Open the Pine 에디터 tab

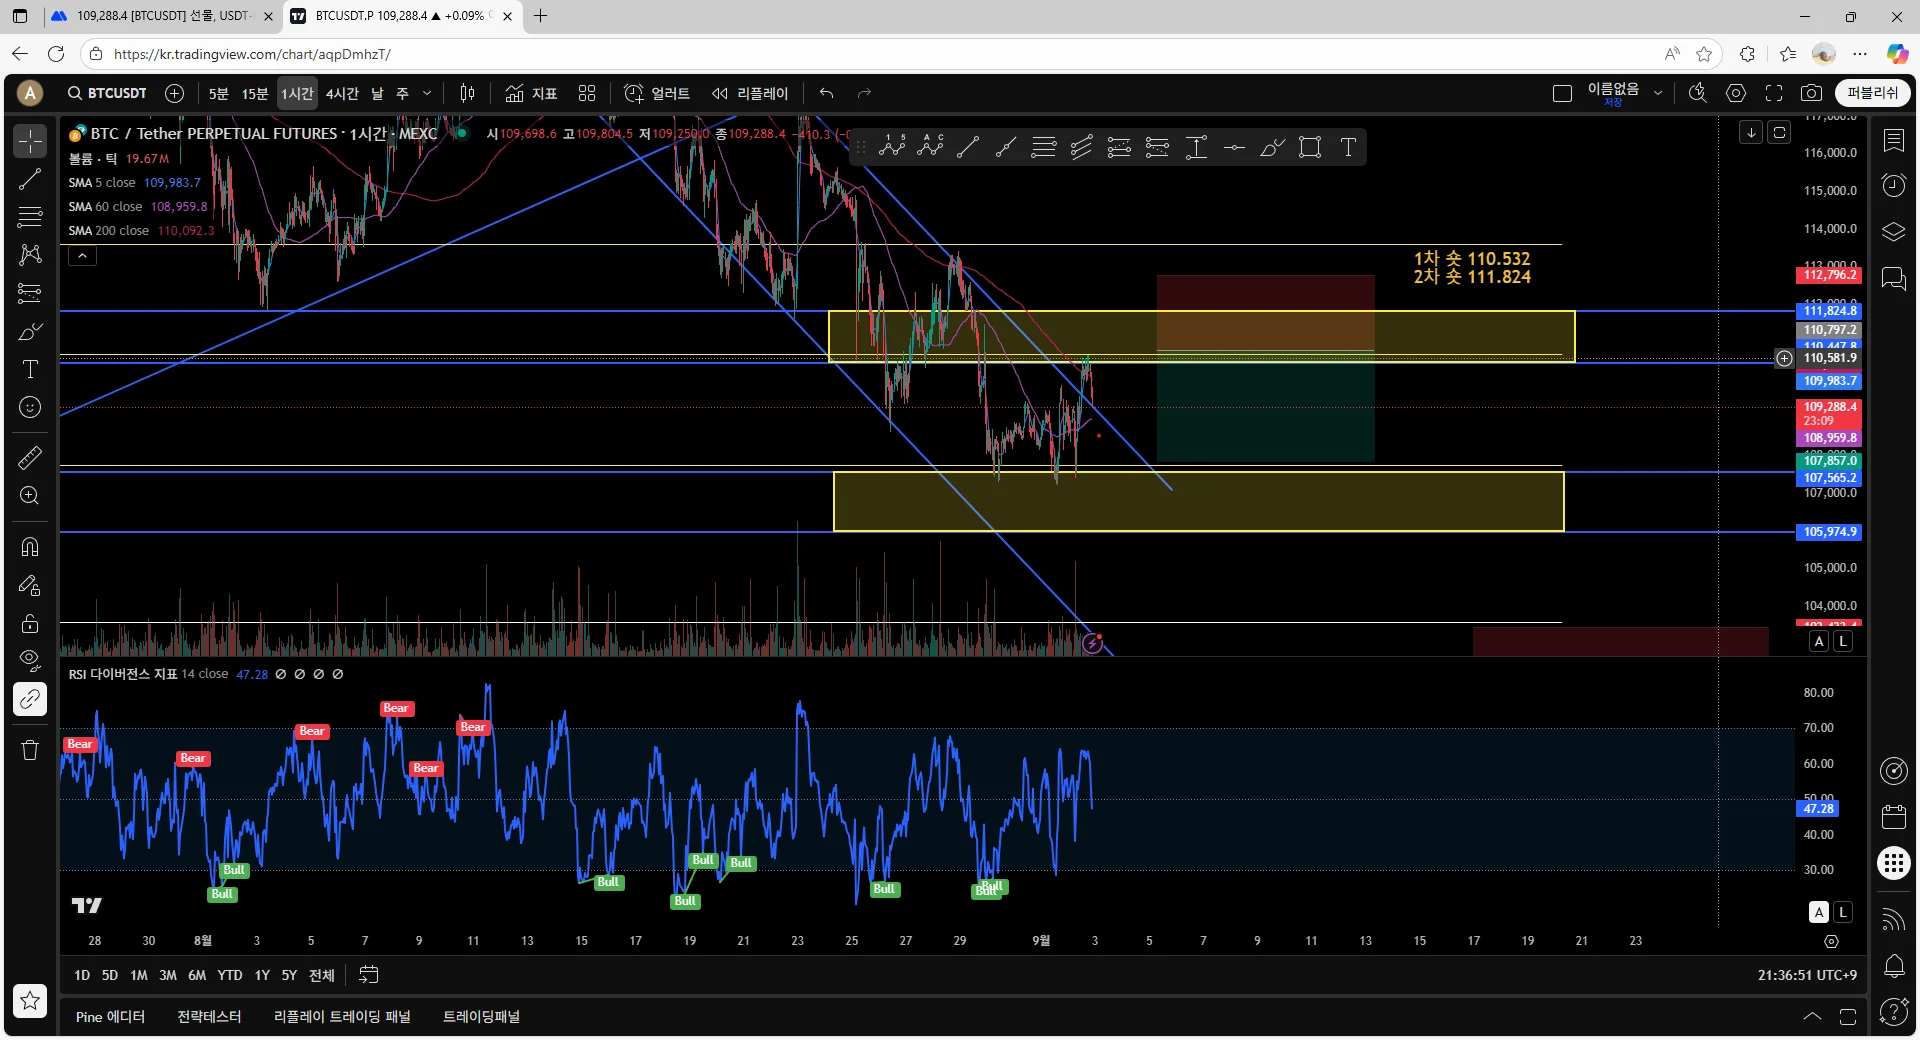[110, 1016]
